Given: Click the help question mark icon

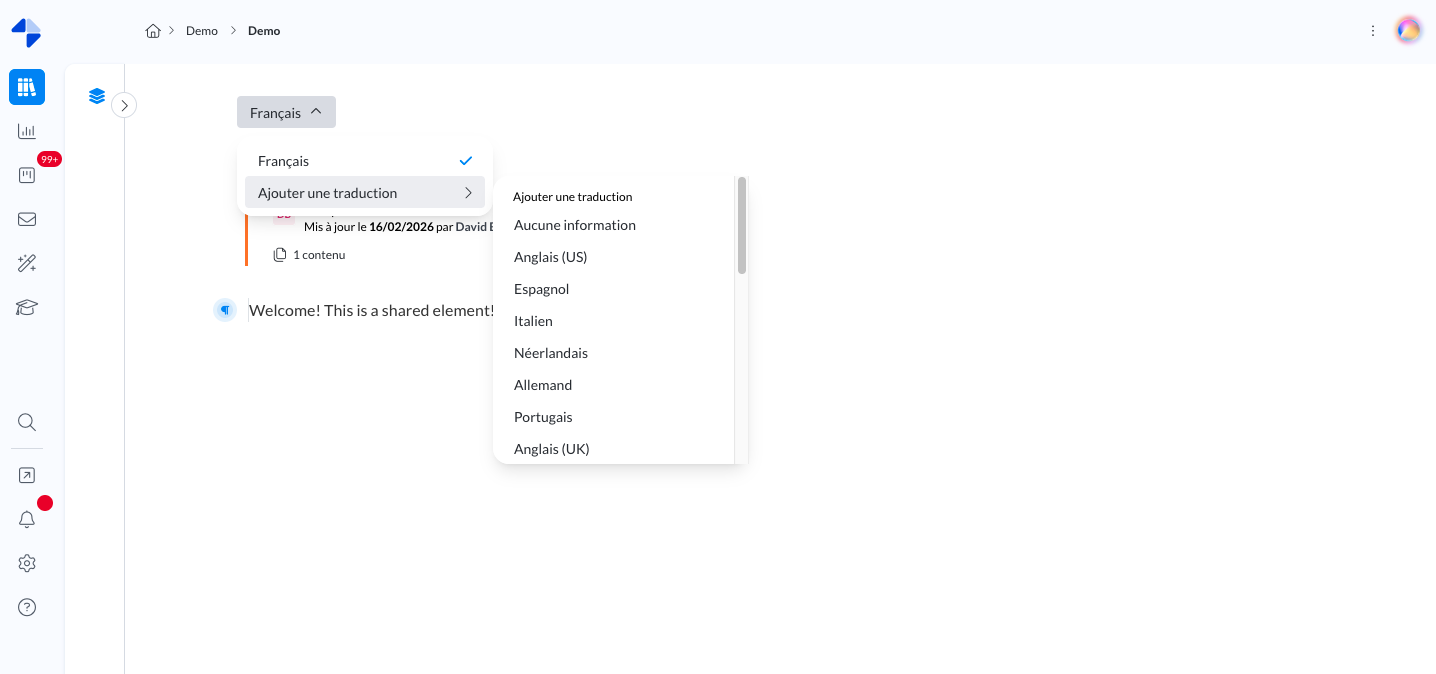Looking at the screenshot, I should coord(27,607).
